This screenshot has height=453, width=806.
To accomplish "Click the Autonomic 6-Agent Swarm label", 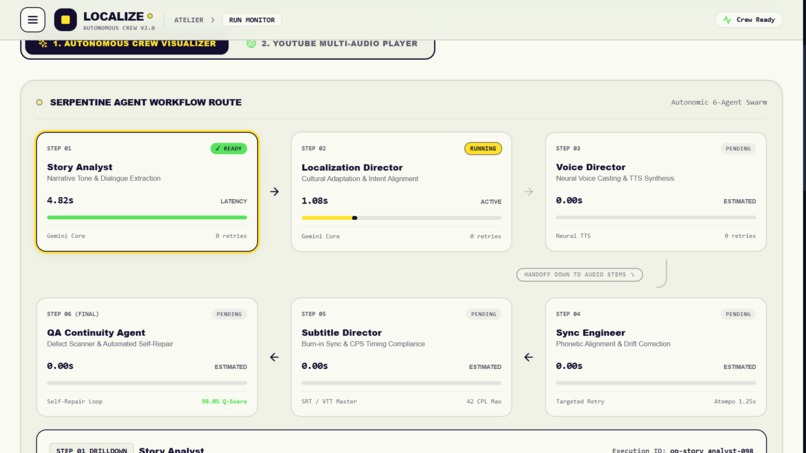I will (x=719, y=102).
